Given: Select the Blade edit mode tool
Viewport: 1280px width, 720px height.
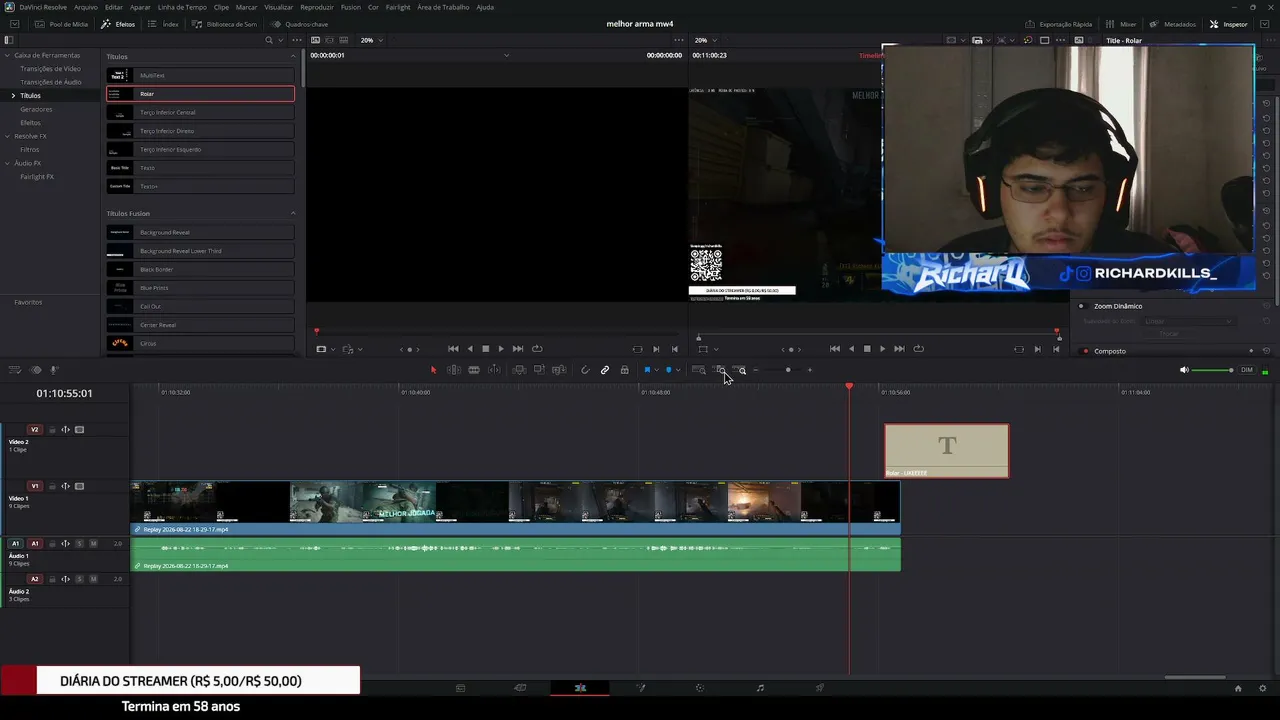Looking at the screenshot, I should (494, 370).
